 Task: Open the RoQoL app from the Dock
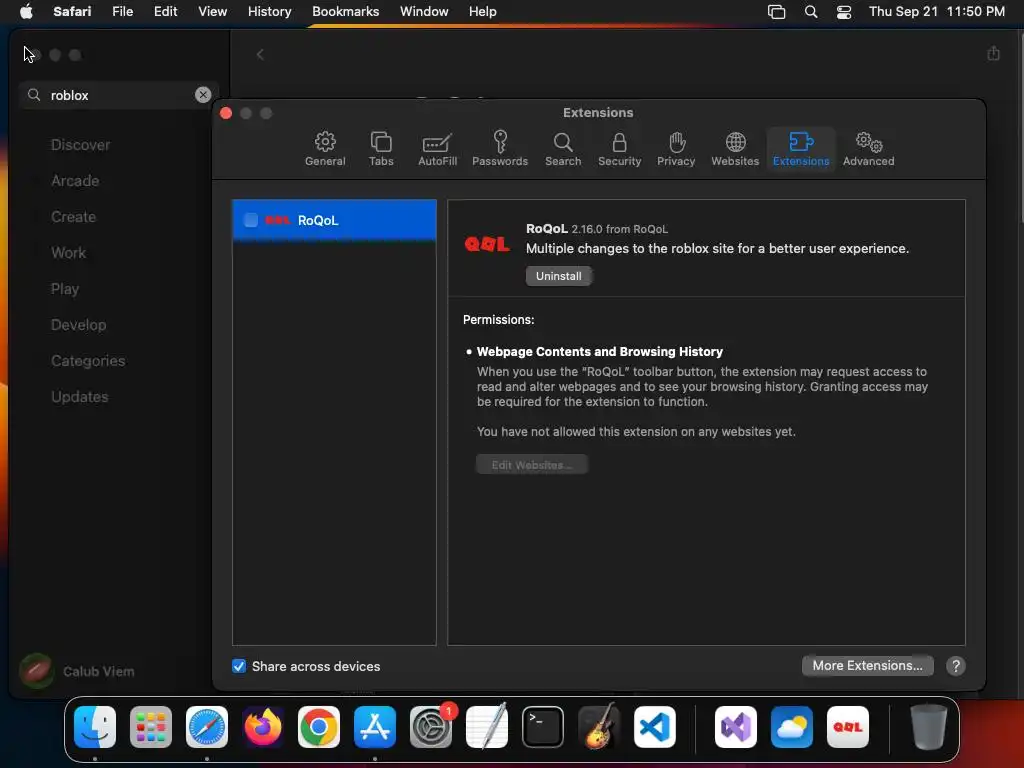pos(848,727)
